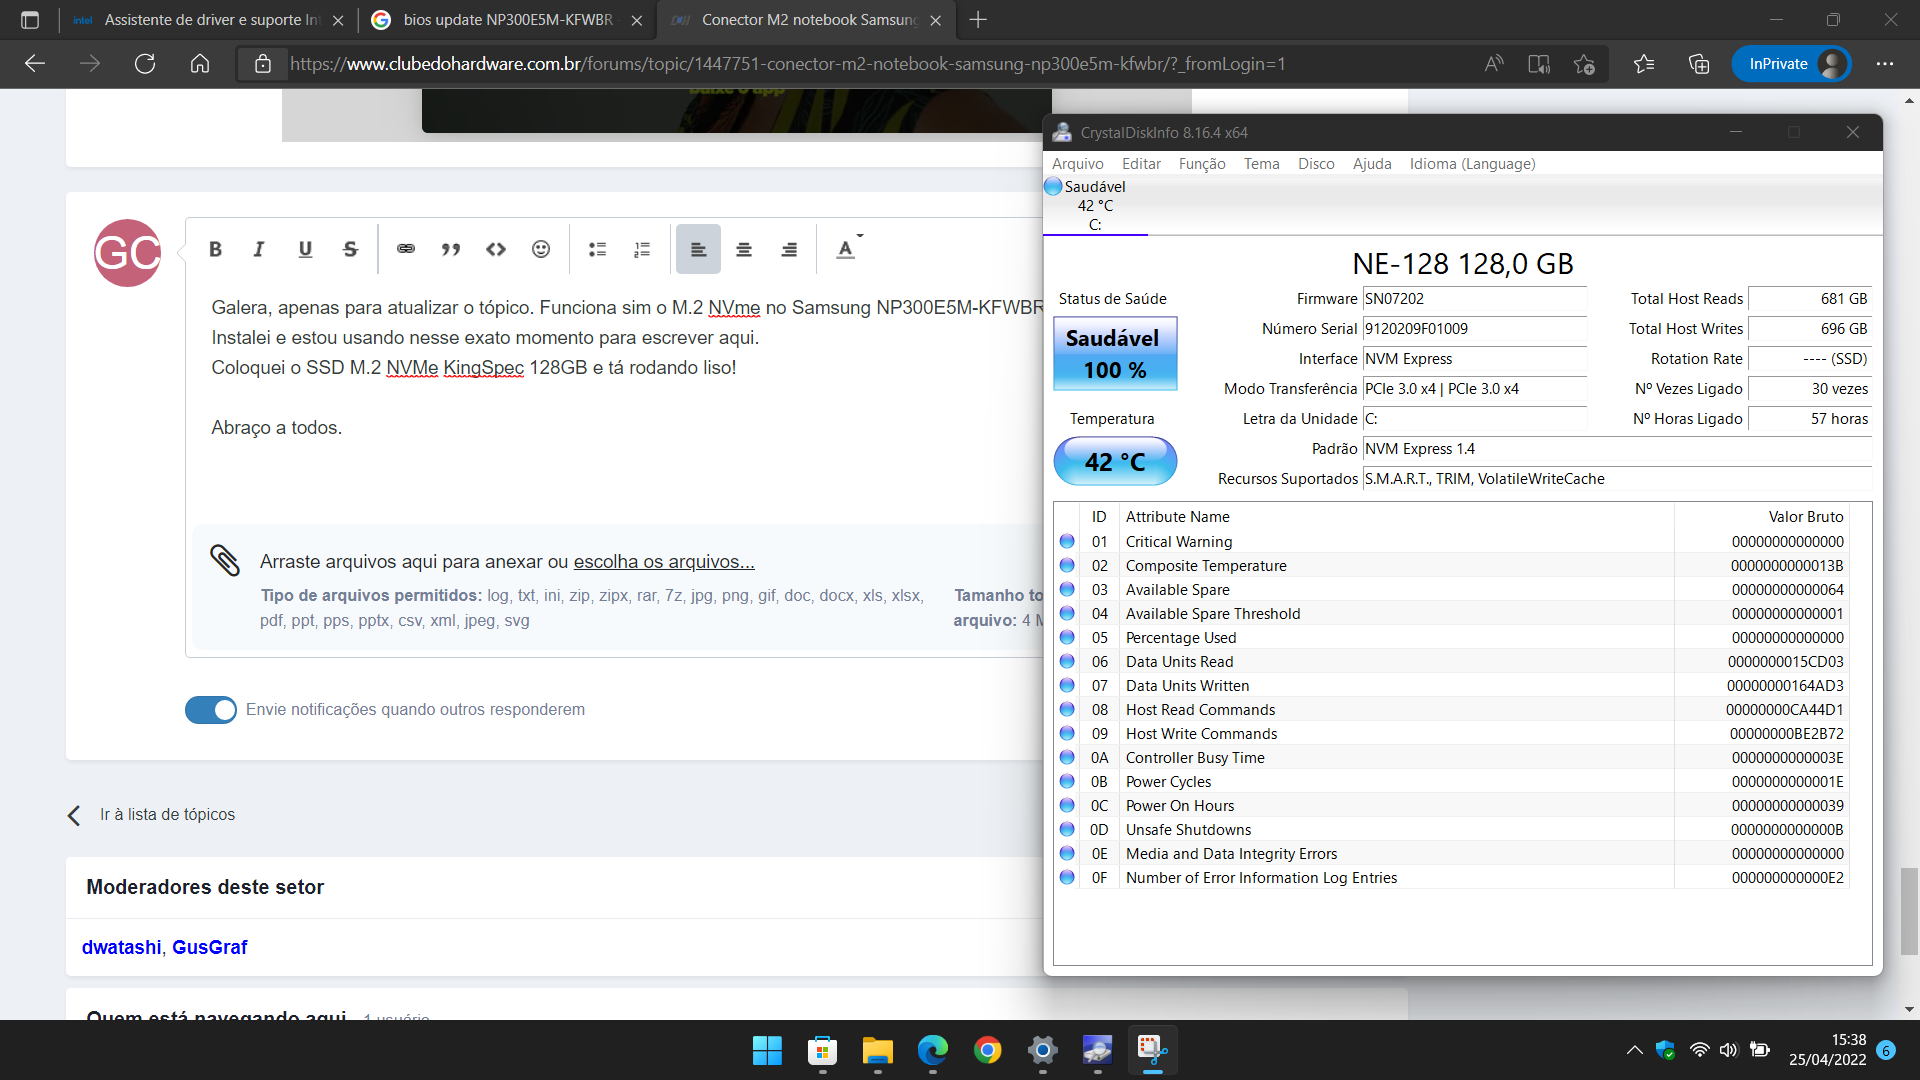1920x1080 pixels.
Task: Open moderator GusGraf's profile
Action: 209,947
